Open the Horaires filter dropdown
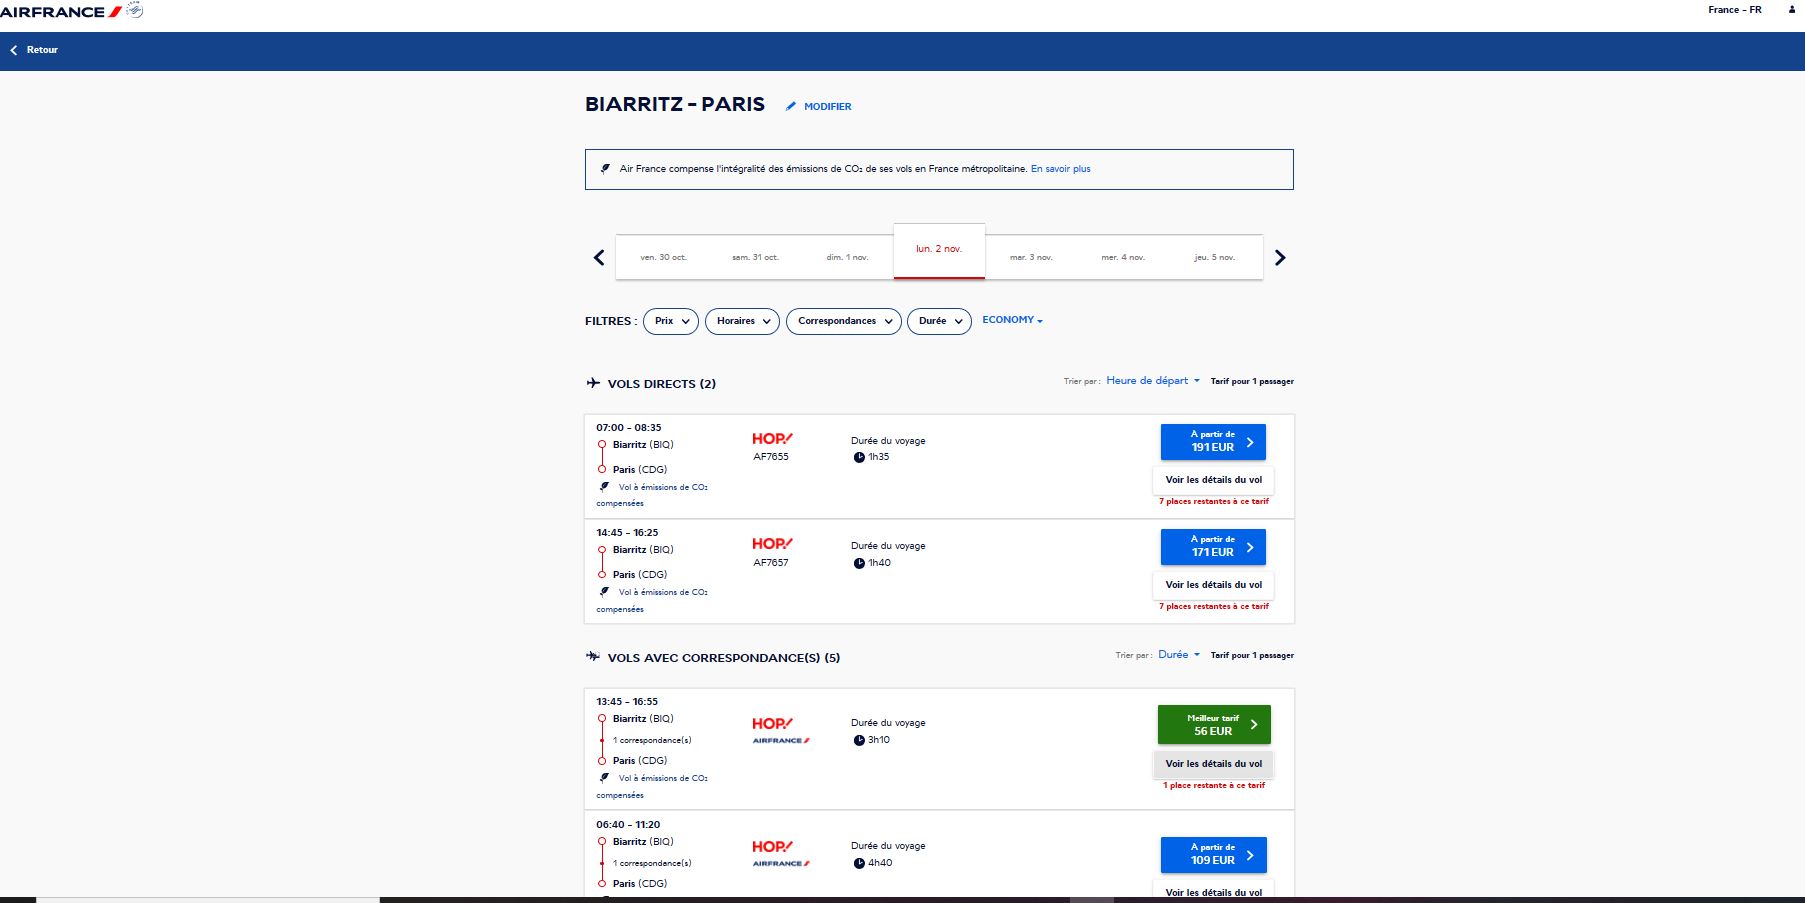1805x903 pixels. (742, 321)
